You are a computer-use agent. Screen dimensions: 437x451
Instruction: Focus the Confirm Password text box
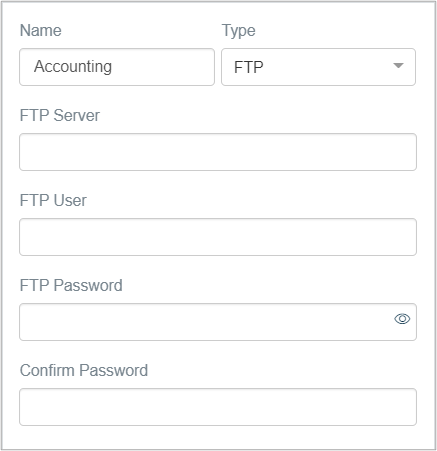tap(218, 407)
